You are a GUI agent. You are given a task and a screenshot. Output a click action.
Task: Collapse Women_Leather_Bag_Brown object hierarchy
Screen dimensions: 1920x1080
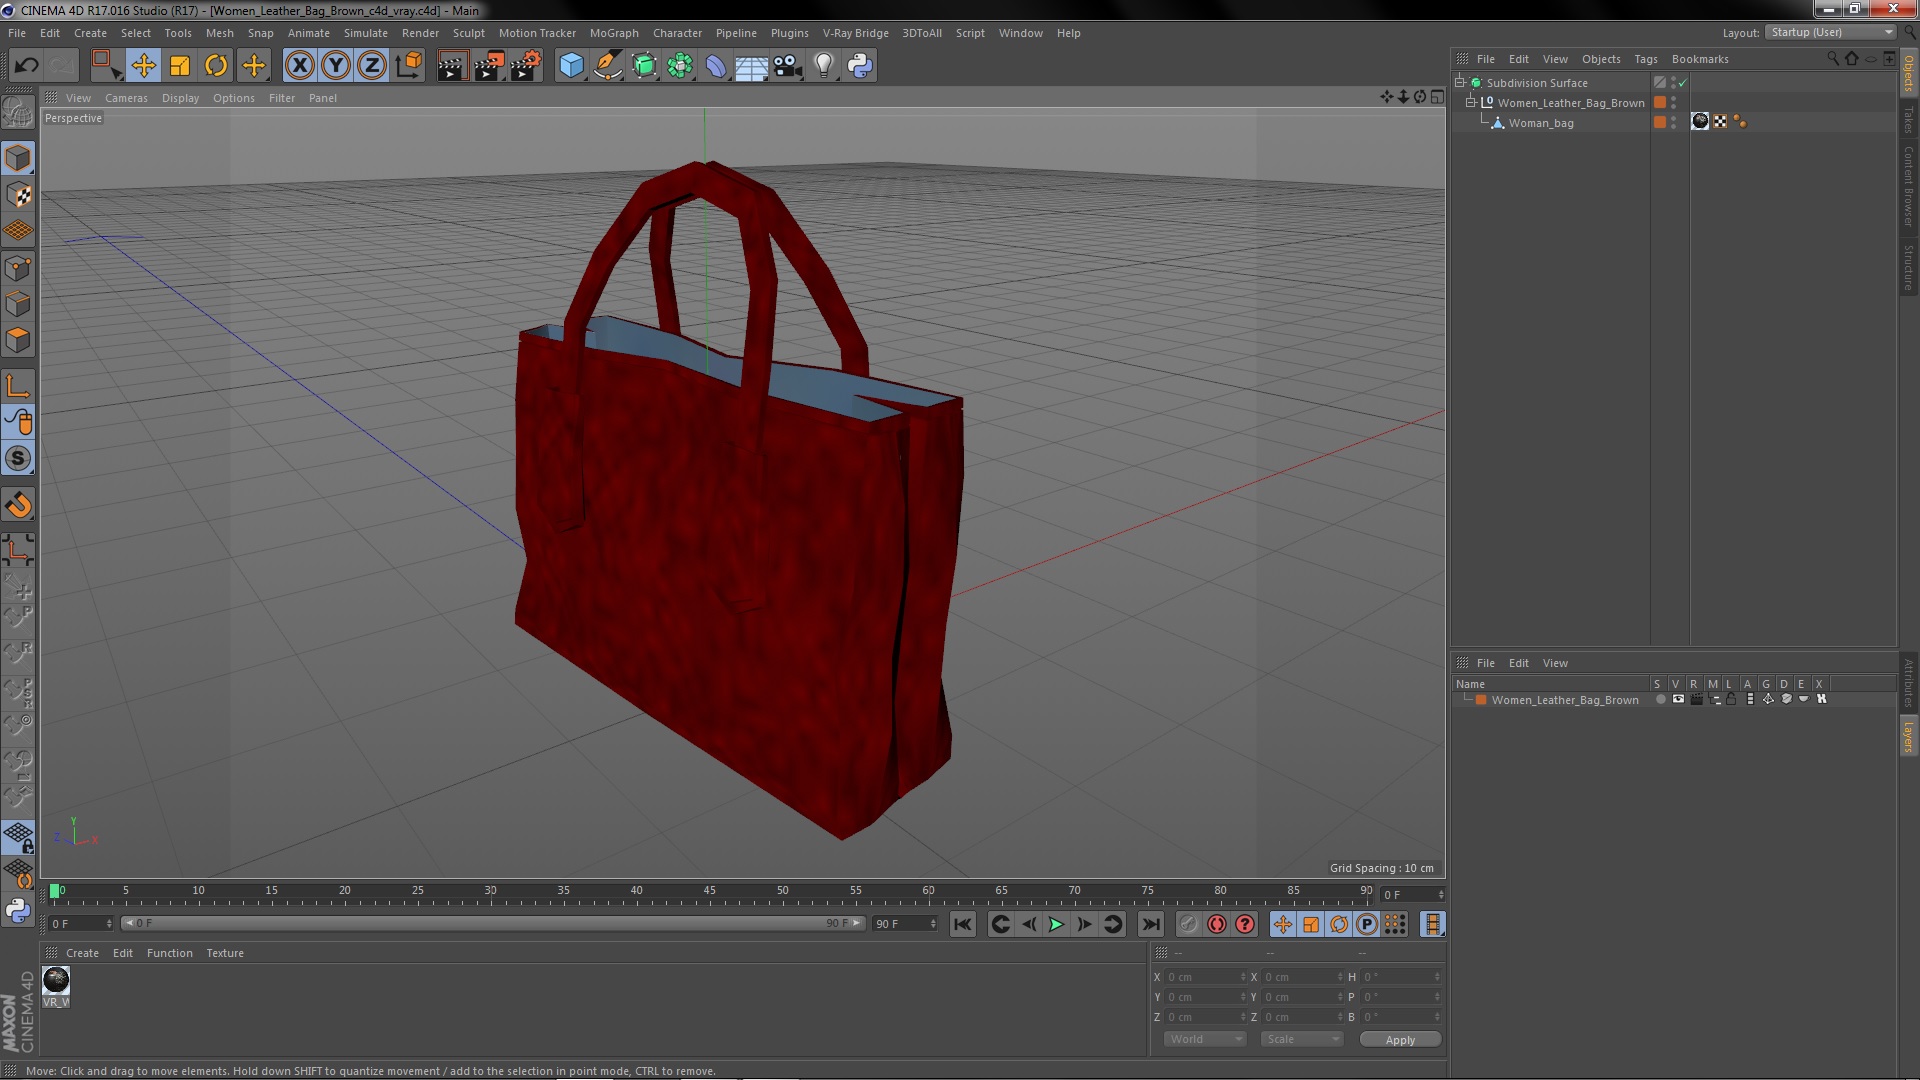1471,103
